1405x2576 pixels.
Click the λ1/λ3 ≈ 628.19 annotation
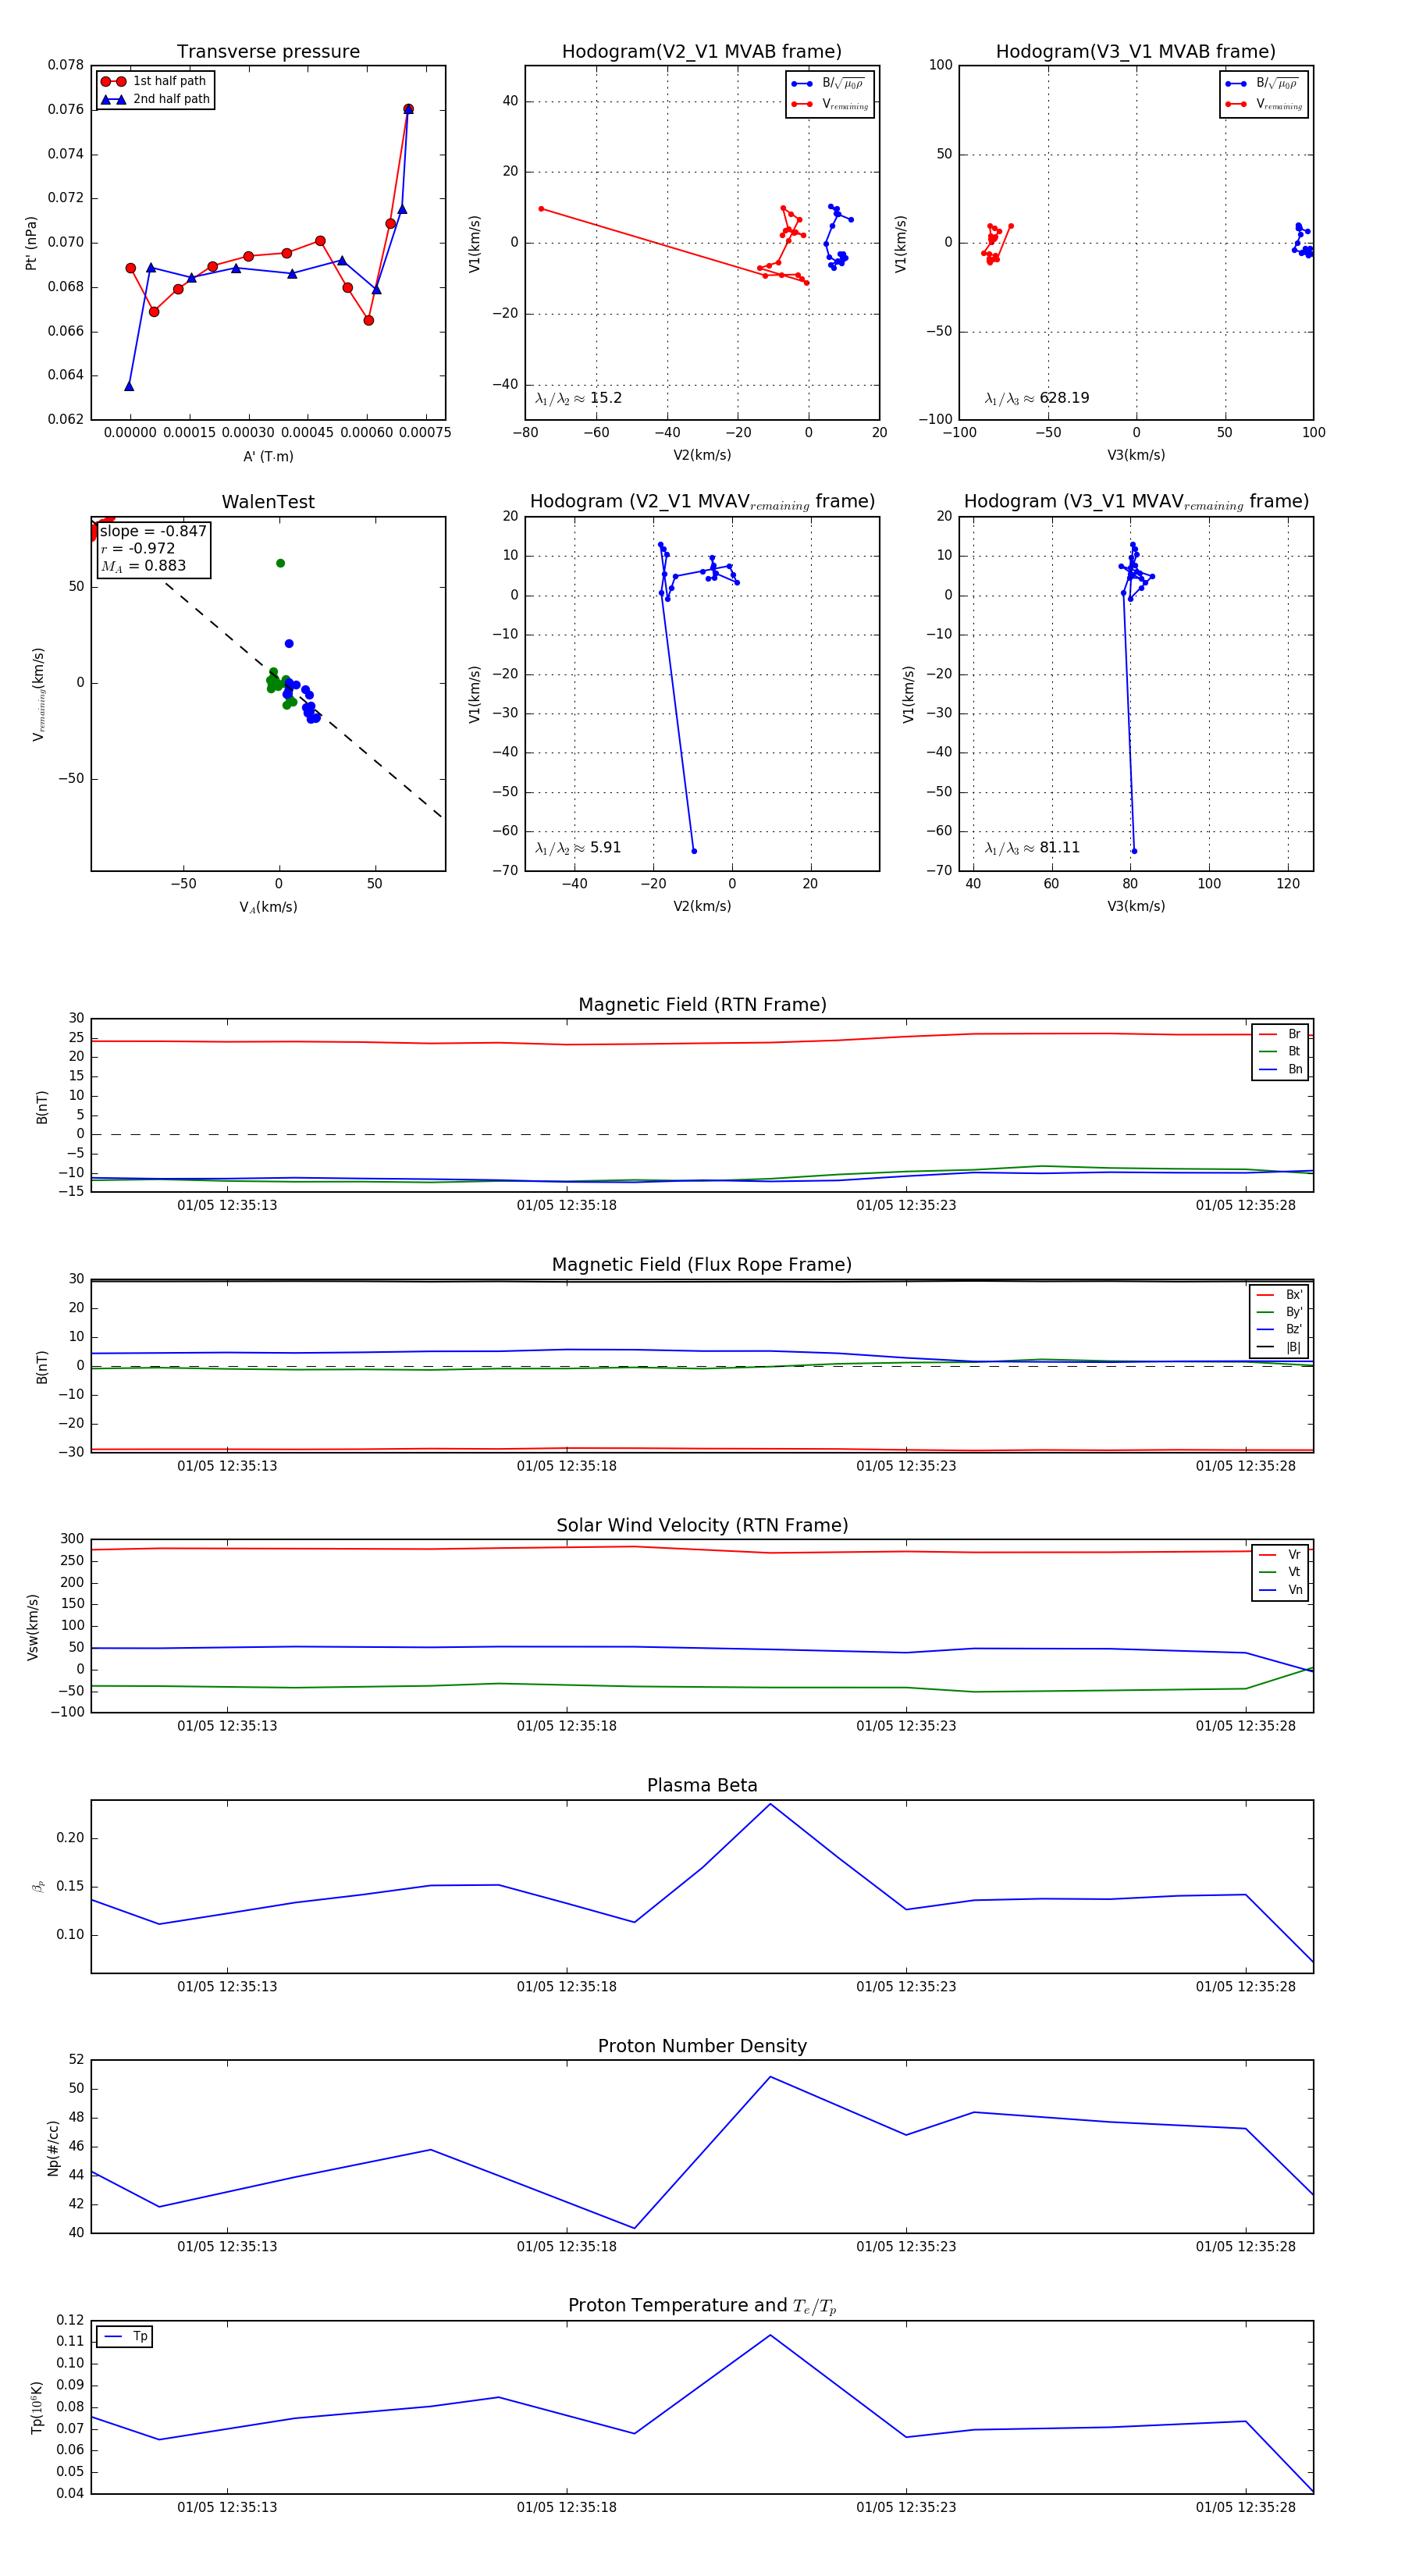click(x=1037, y=398)
